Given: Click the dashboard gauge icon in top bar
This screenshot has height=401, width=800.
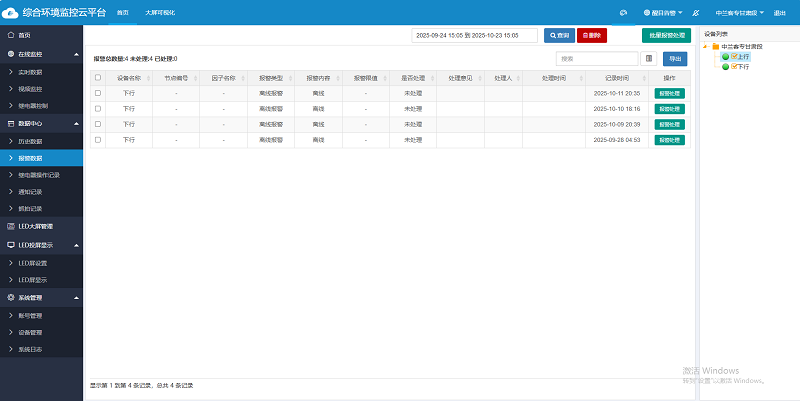Looking at the screenshot, I should click(623, 13).
